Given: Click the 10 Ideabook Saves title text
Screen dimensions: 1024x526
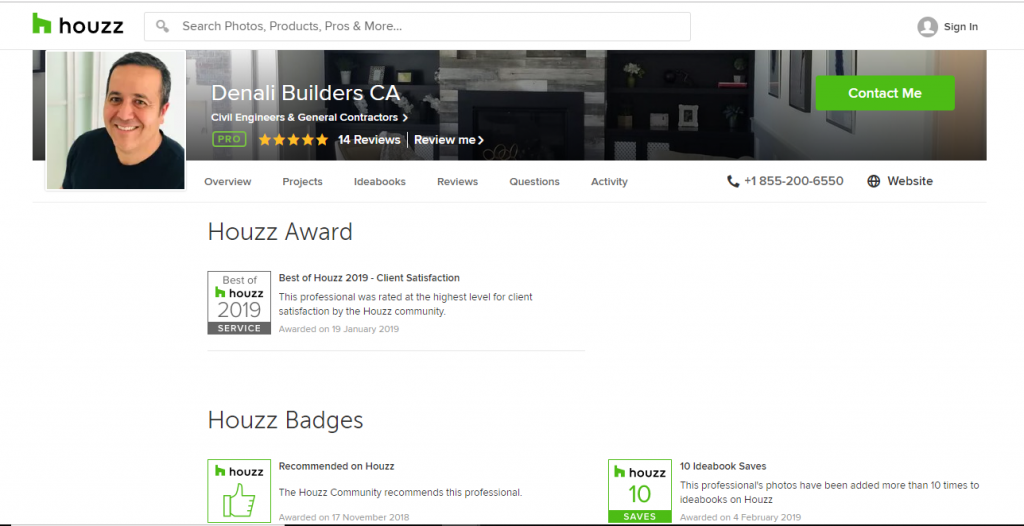Looking at the screenshot, I should (x=723, y=466).
